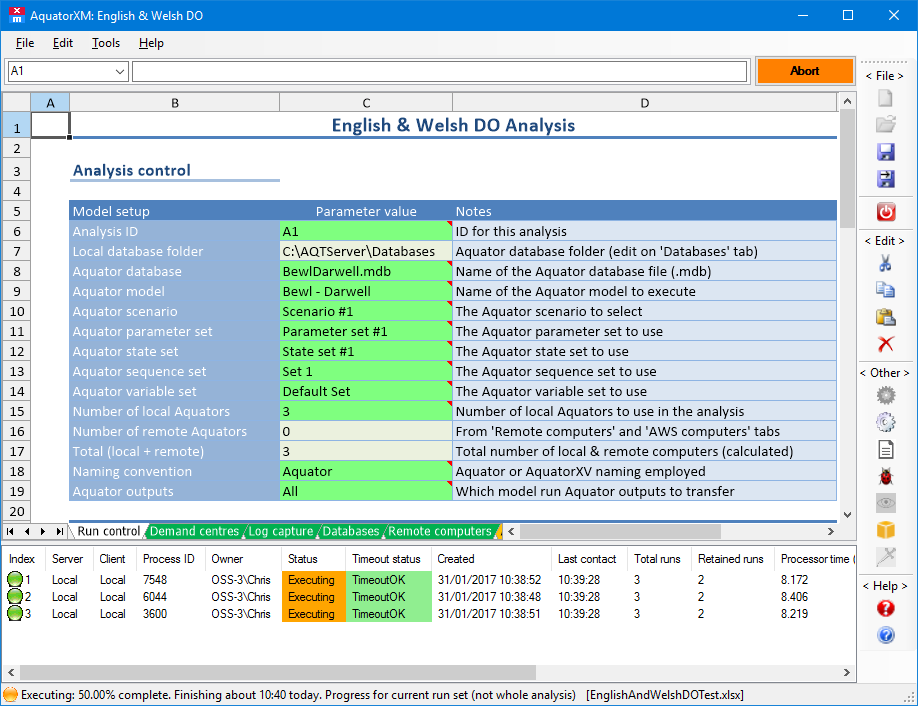Click the red X delete icon
The height and width of the screenshot is (706, 918).
(885, 344)
